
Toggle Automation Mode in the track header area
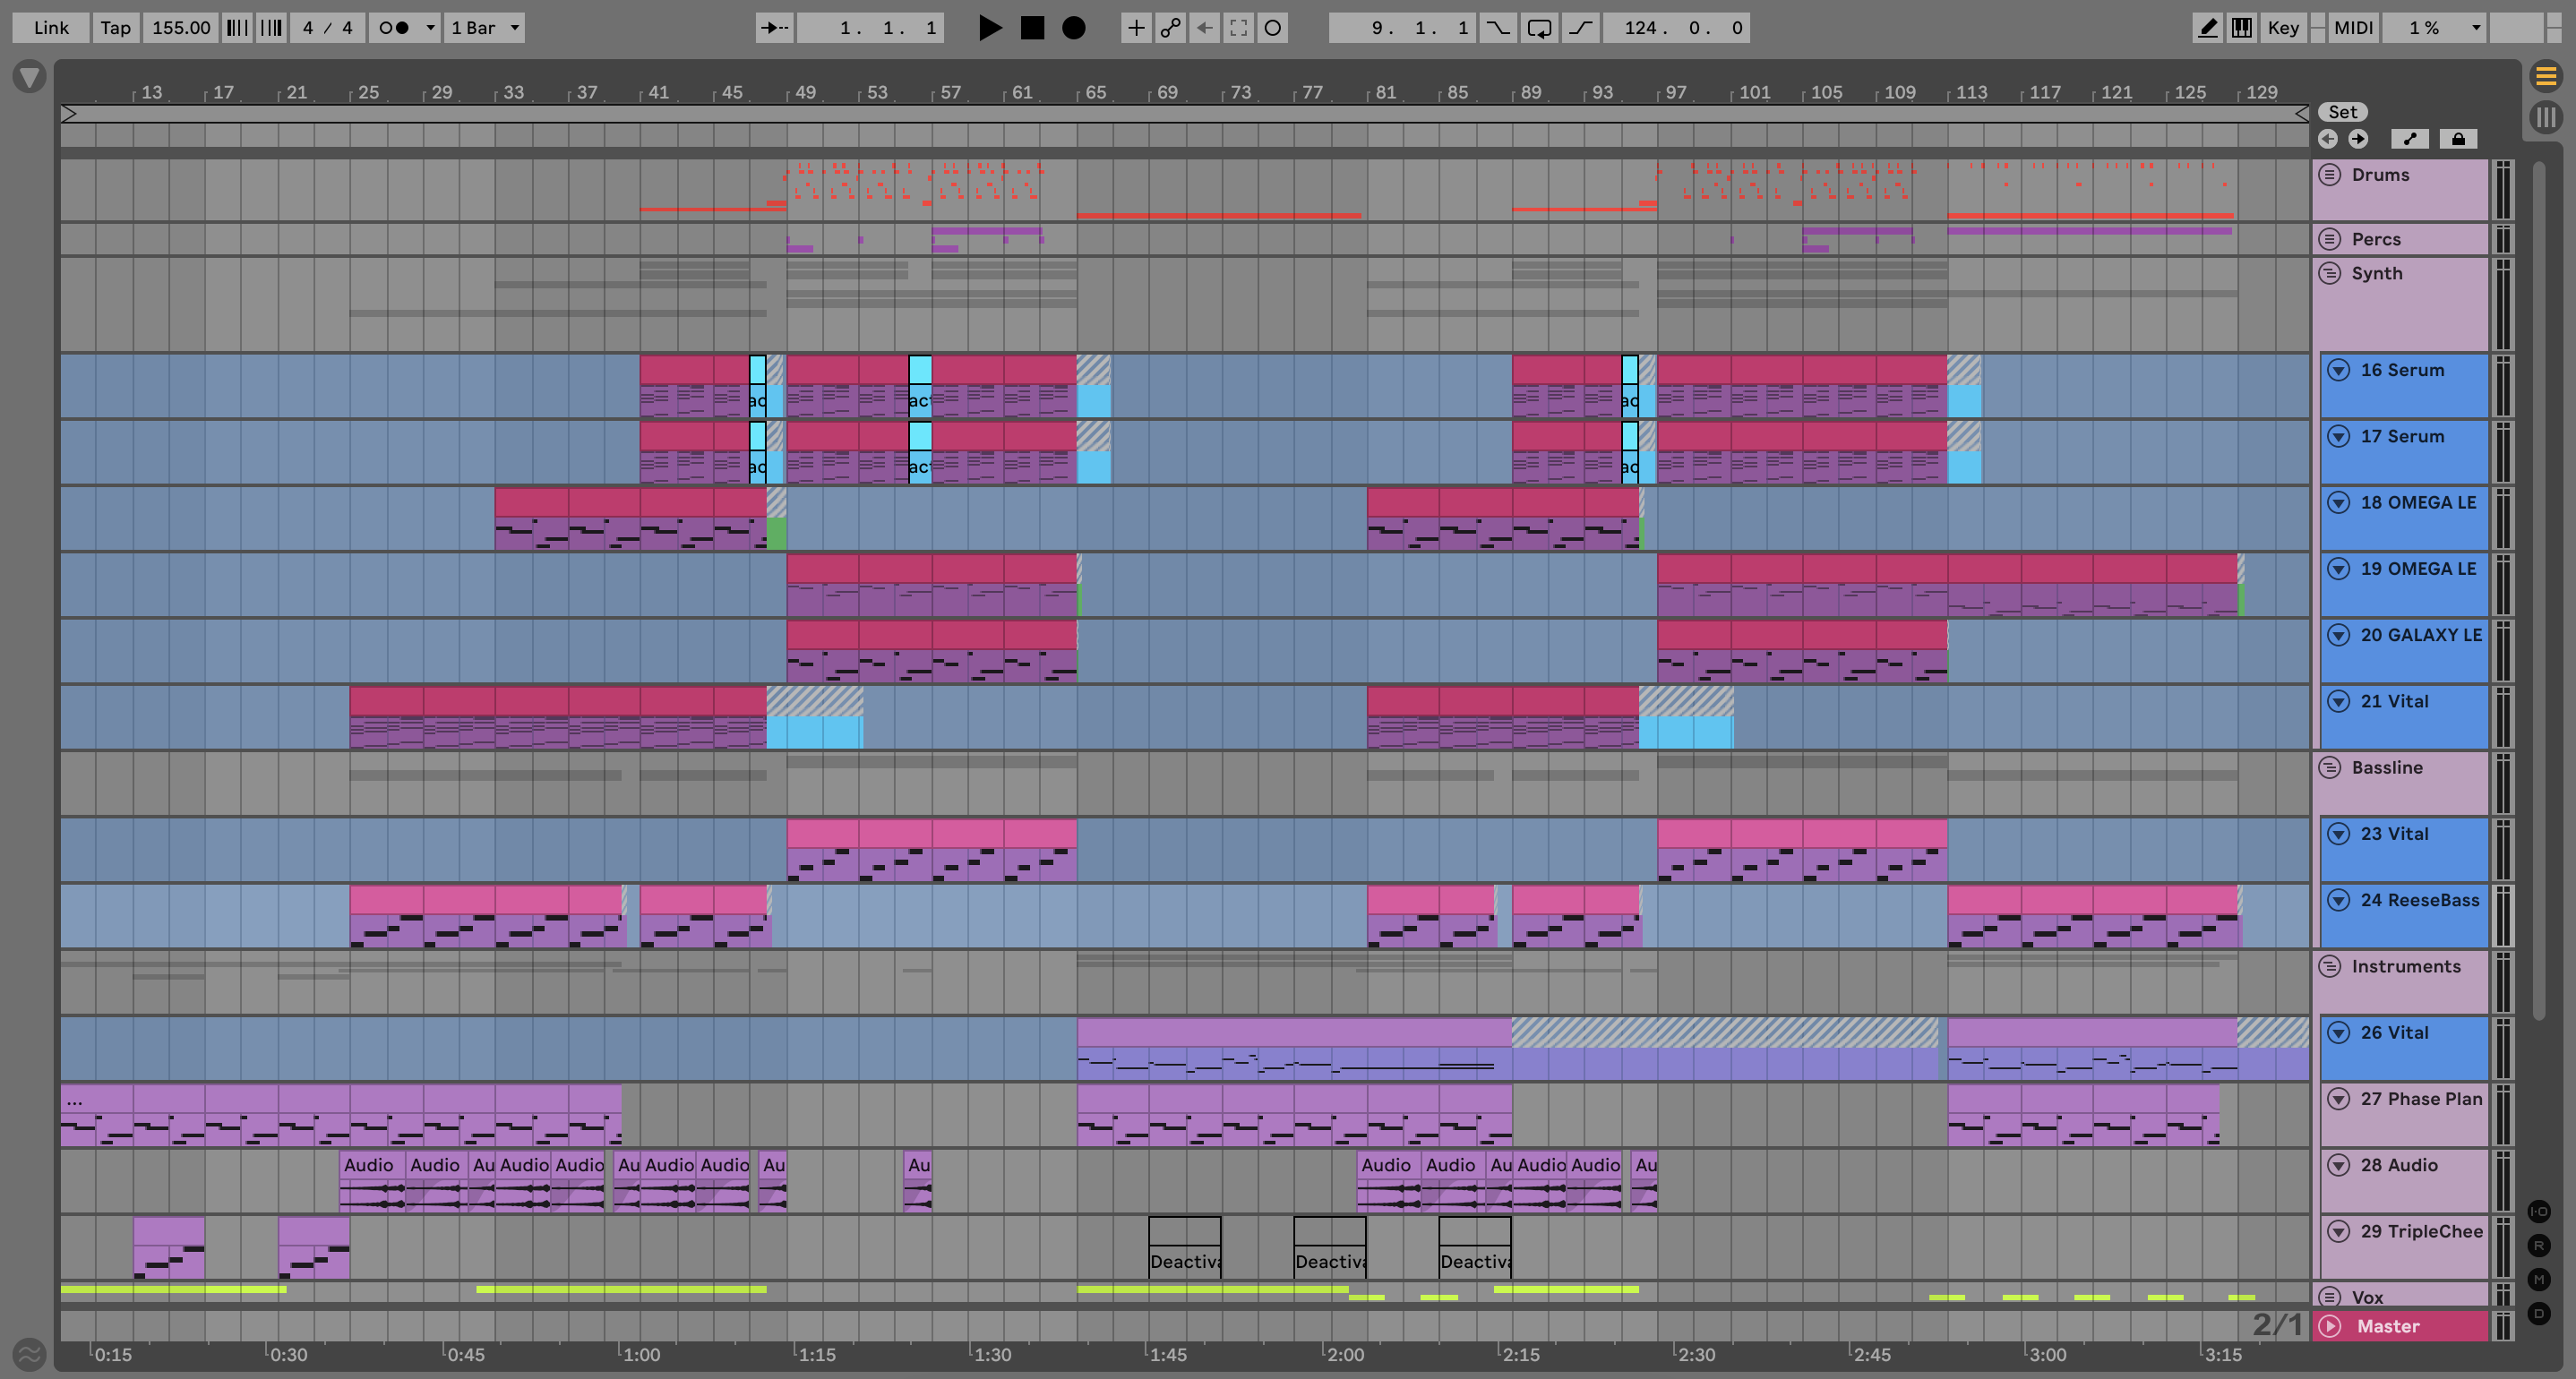click(x=2410, y=139)
